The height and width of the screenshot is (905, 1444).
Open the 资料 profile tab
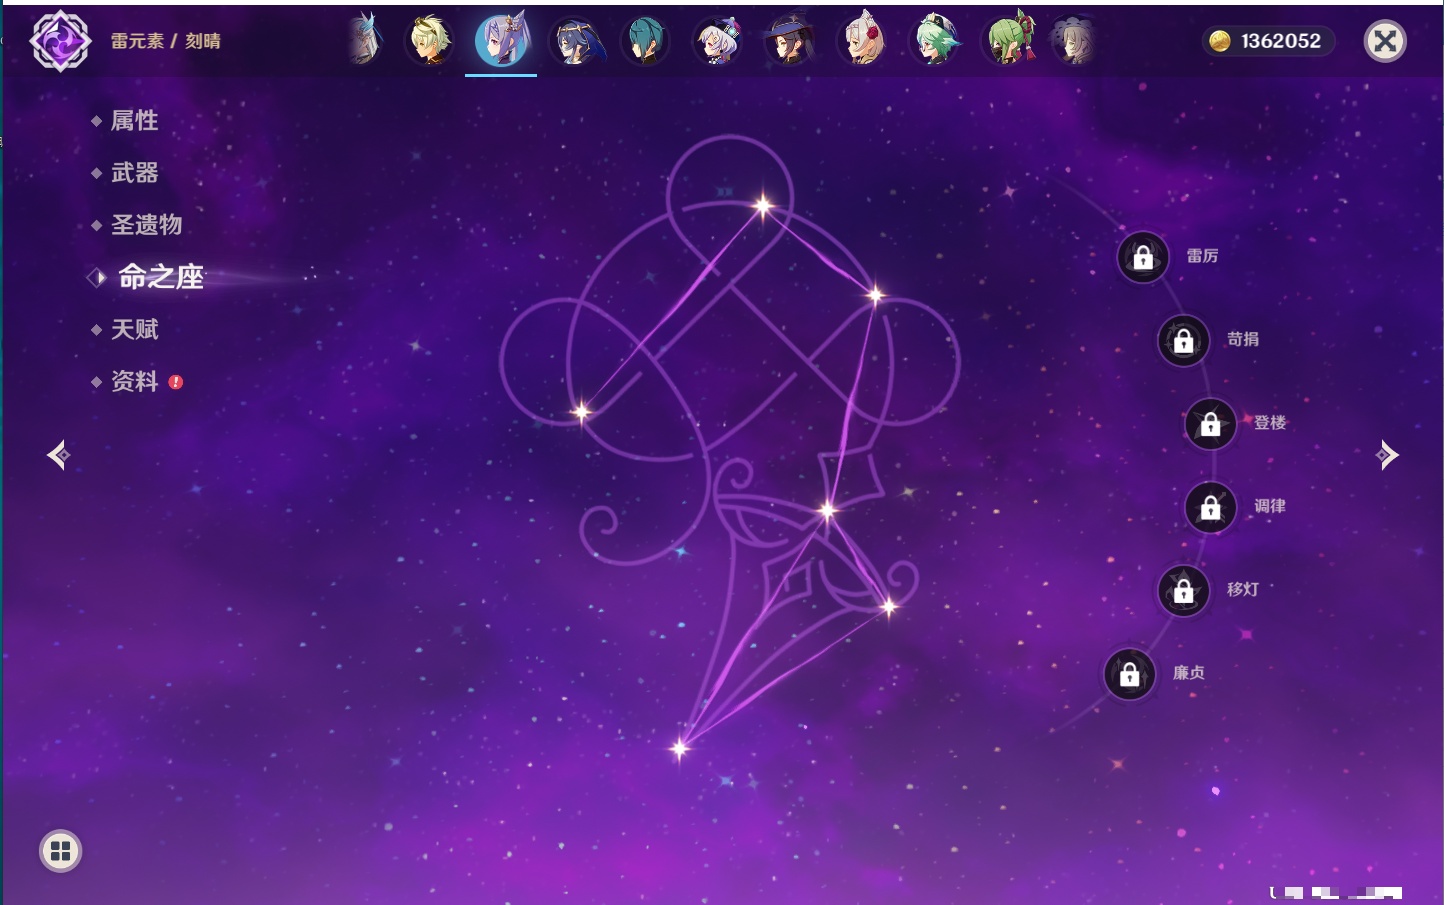[x=135, y=381]
